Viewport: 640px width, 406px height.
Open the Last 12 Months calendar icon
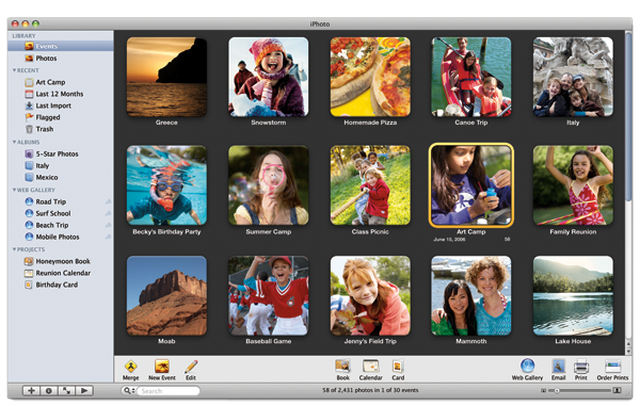click(29, 94)
